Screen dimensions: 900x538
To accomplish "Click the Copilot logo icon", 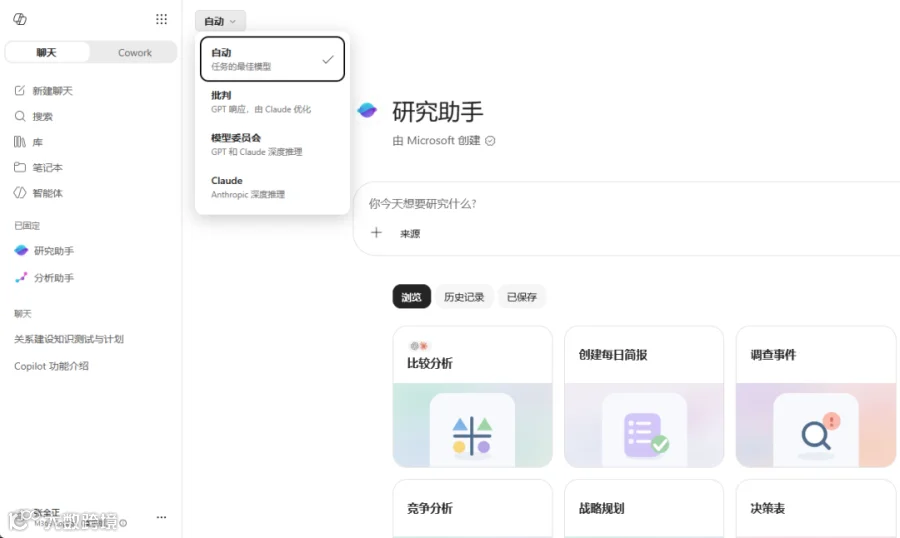I will point(20,19).
